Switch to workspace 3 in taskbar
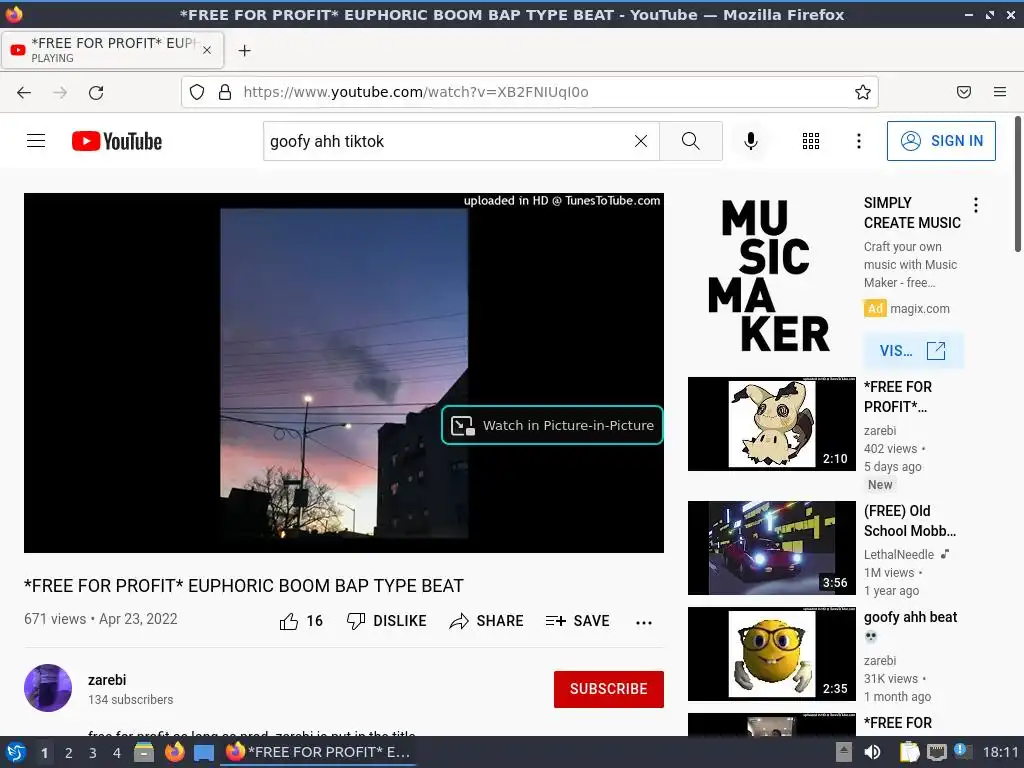1024x768 pixels. tap(93, 753)
